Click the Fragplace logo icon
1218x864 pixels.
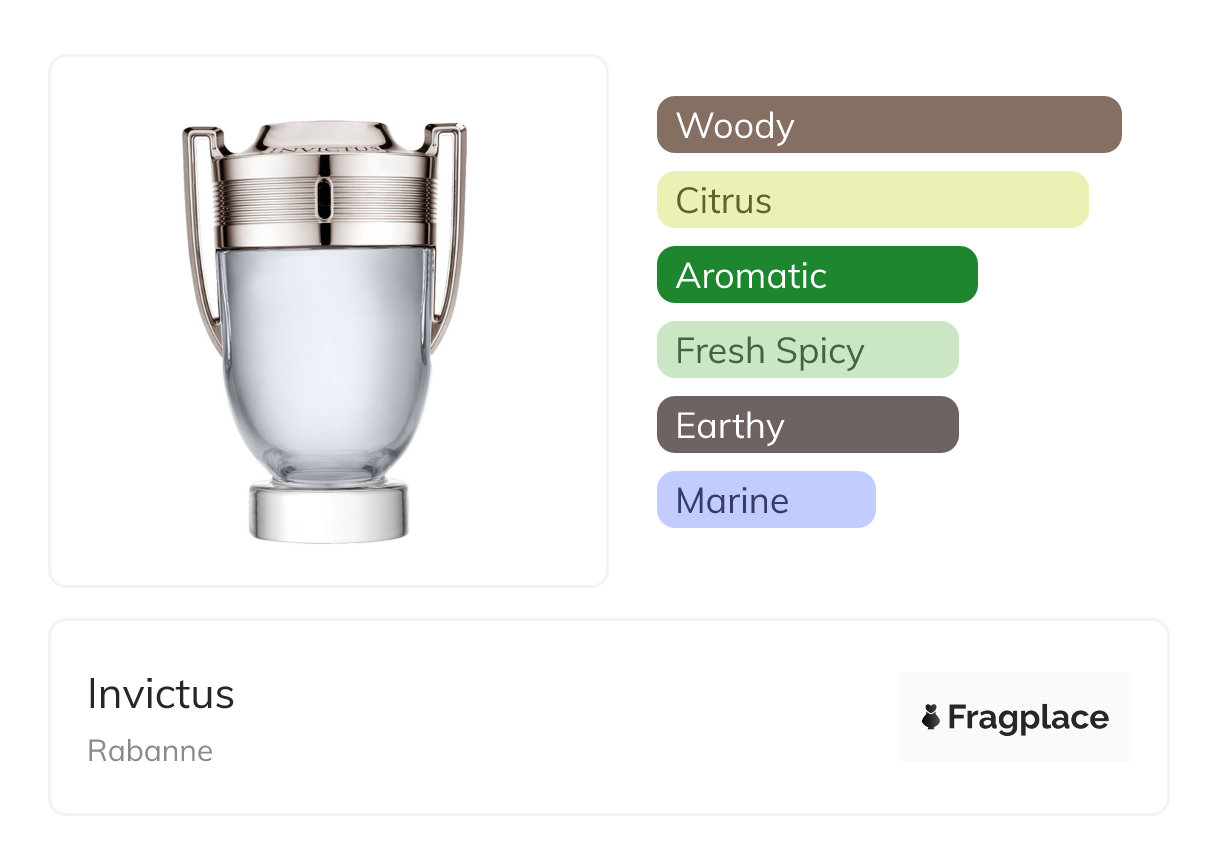point(931,717)
